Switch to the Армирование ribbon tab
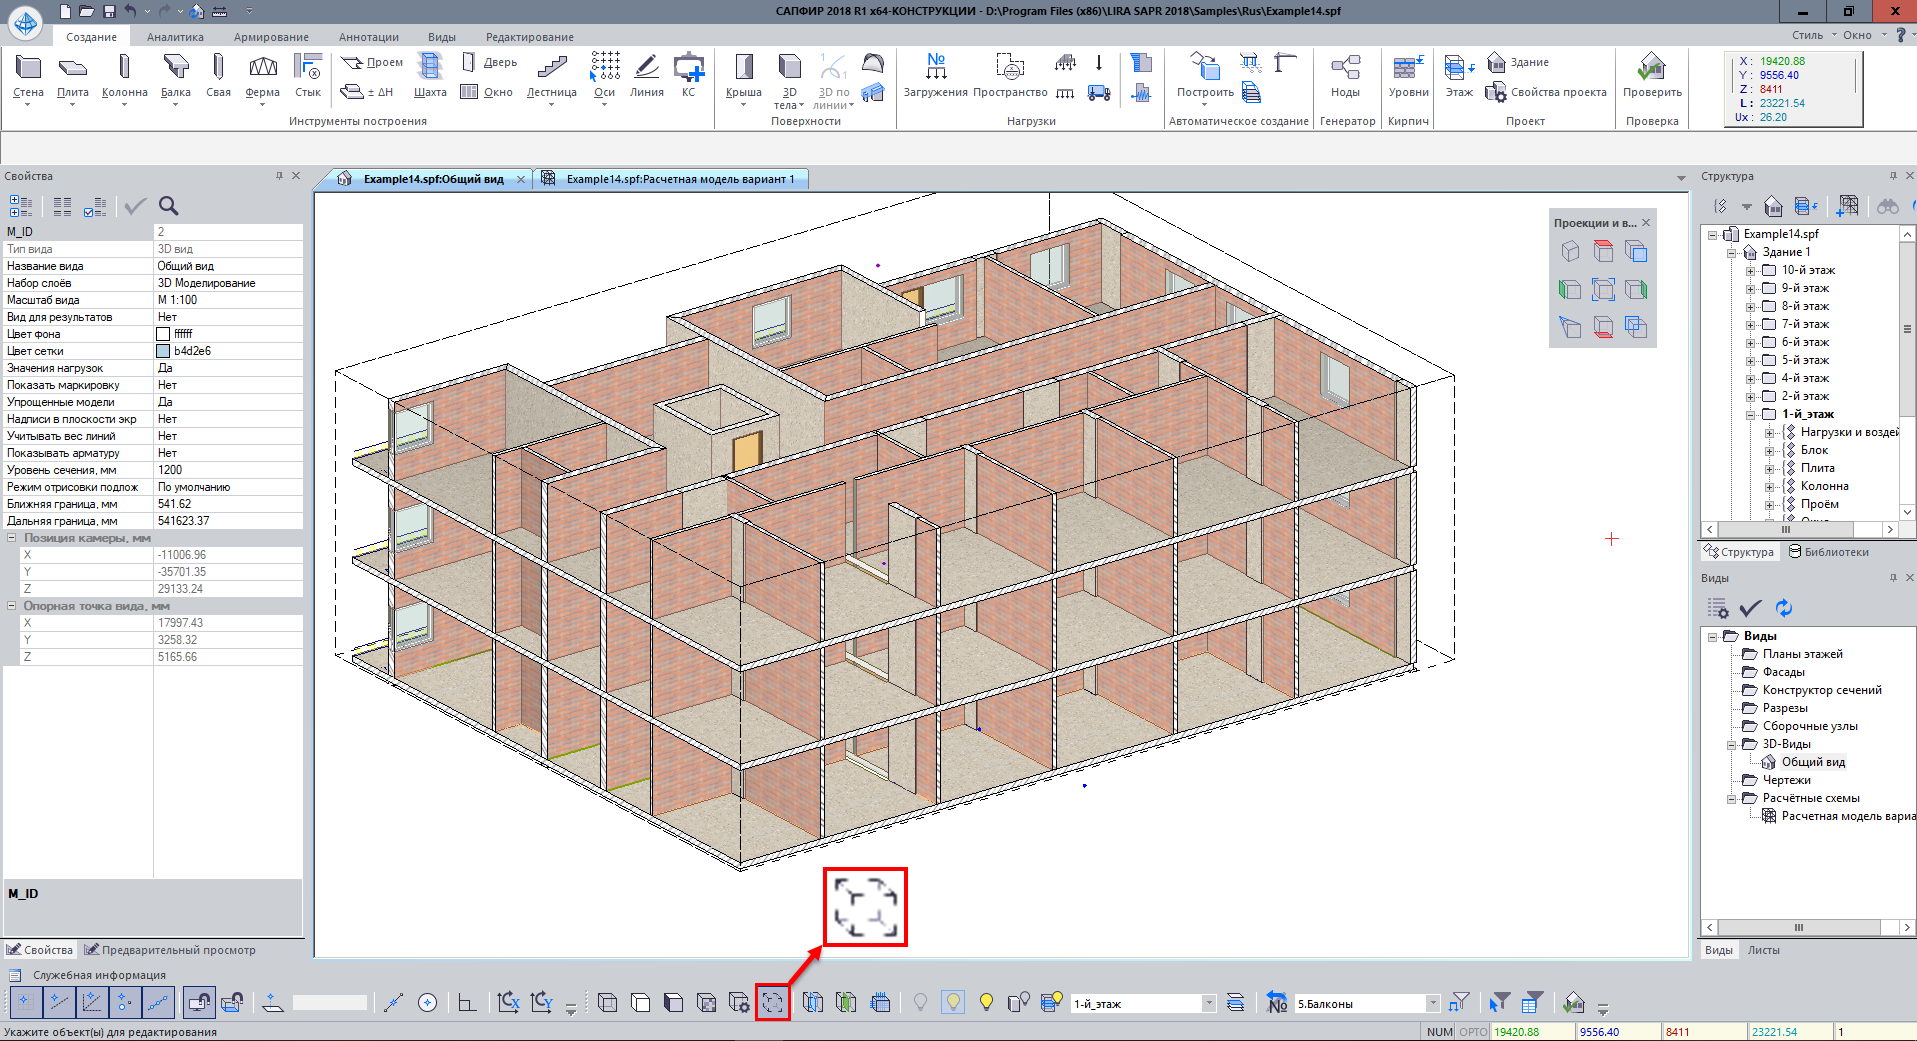 [x=271, y=37]
